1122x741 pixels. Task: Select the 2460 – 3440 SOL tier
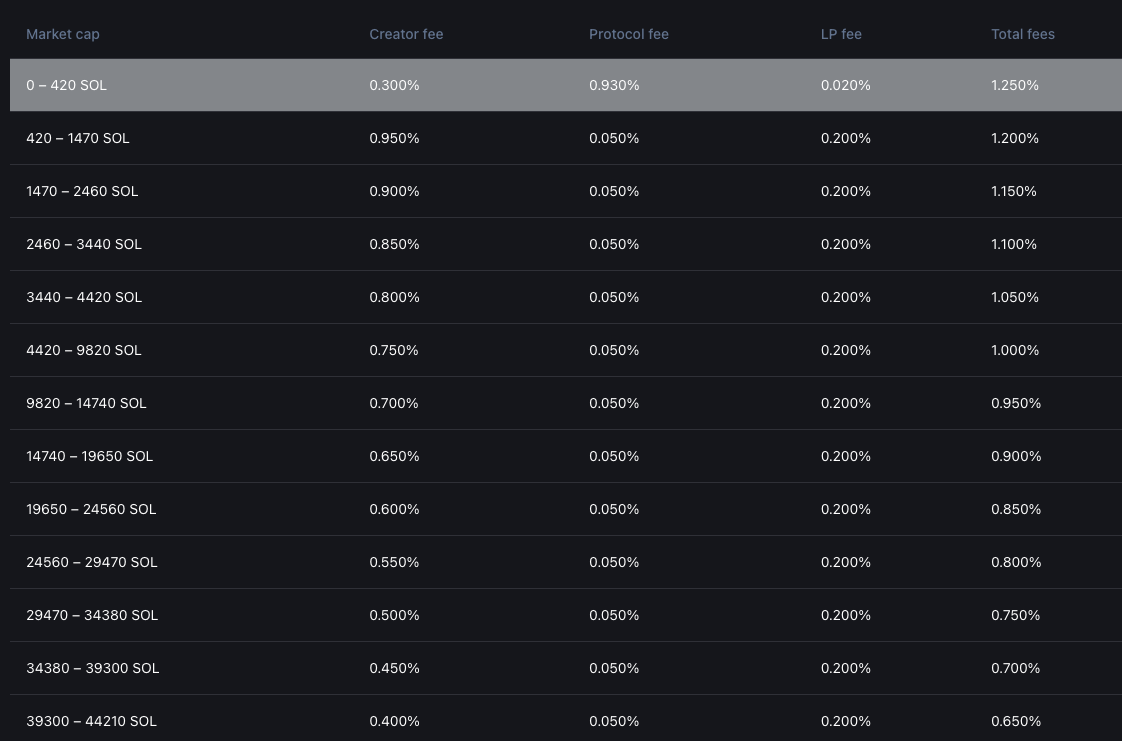84,244
